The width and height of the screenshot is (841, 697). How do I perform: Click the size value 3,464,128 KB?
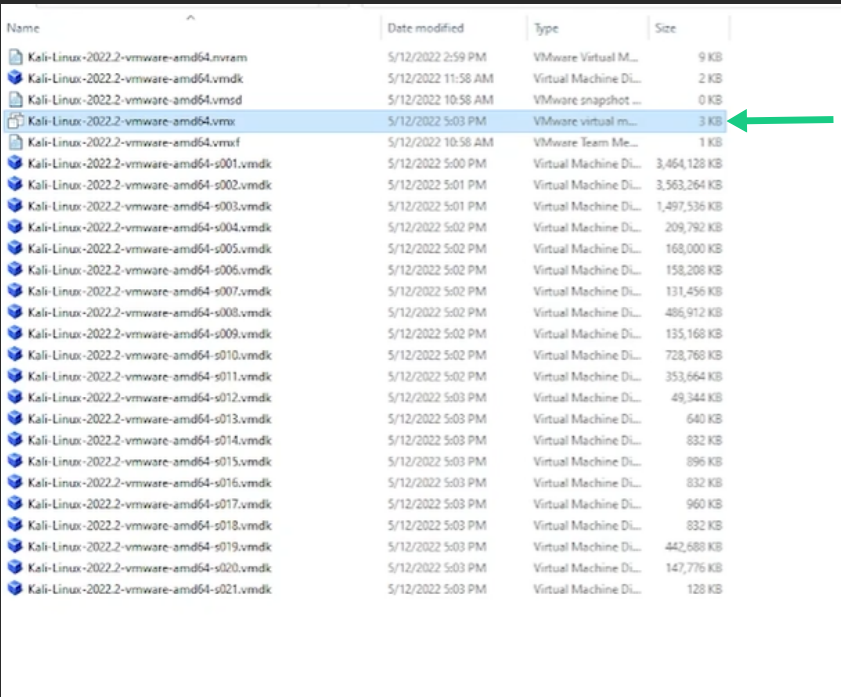689,164
